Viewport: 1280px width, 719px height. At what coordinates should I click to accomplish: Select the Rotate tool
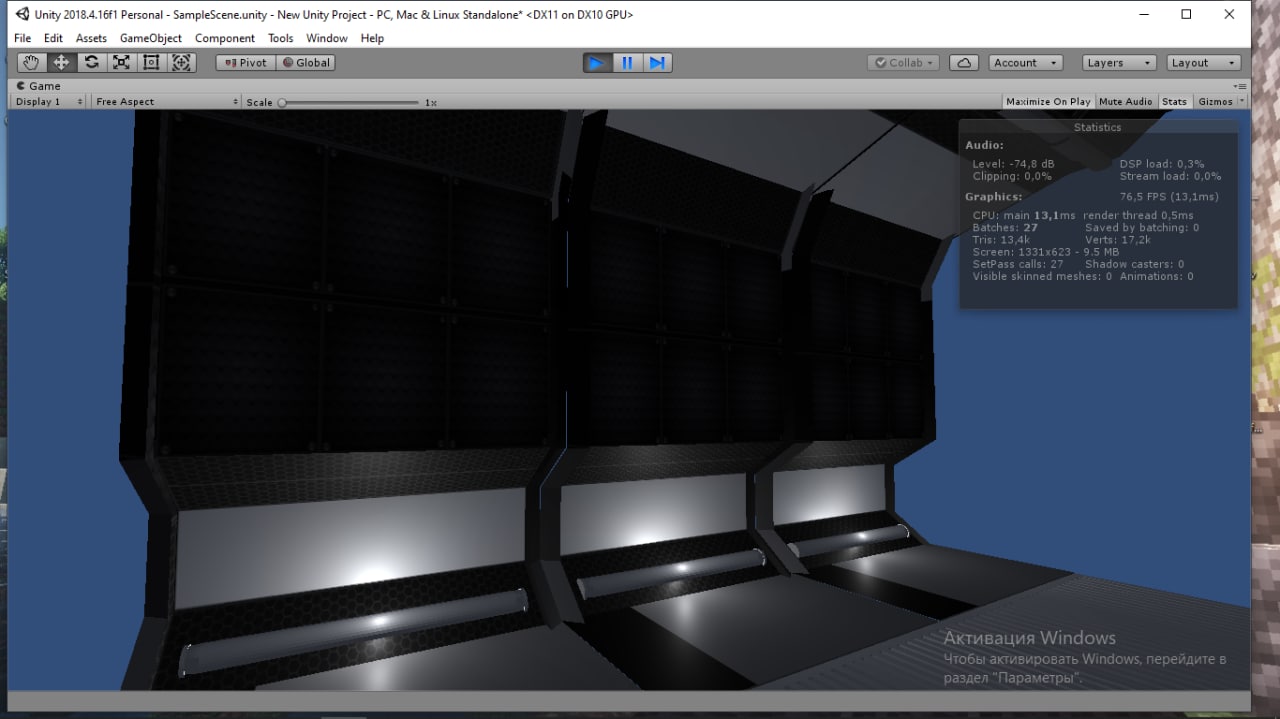click(91, 62)
